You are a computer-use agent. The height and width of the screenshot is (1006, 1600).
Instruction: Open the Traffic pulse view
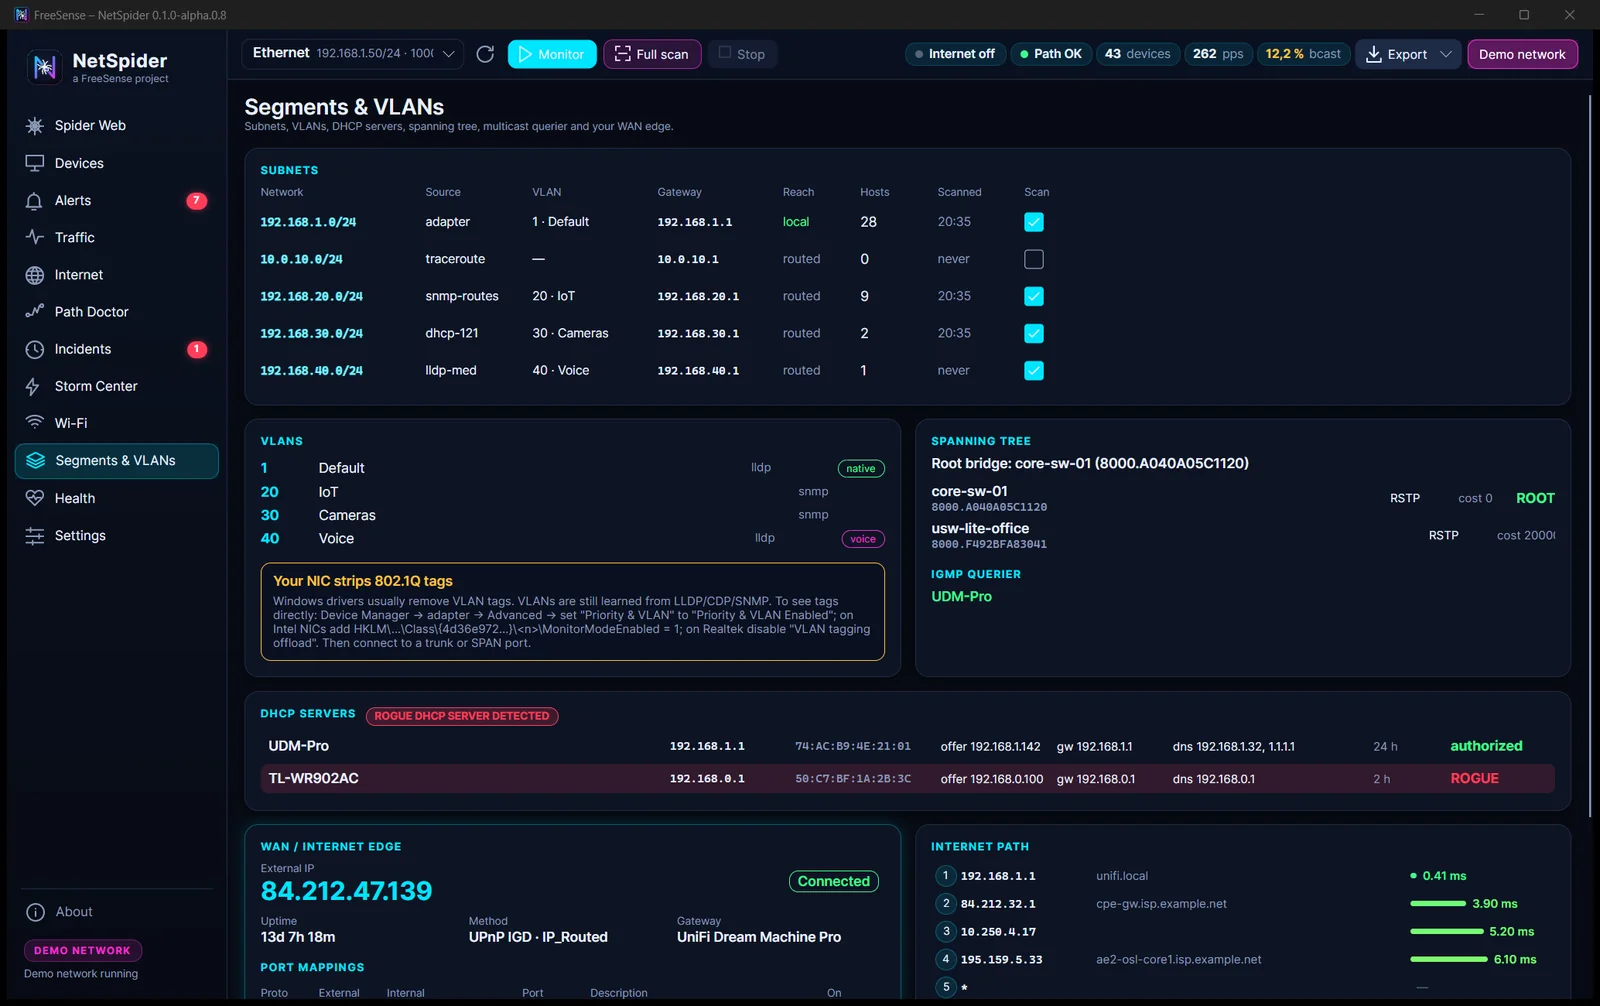[x=116, y=237]
